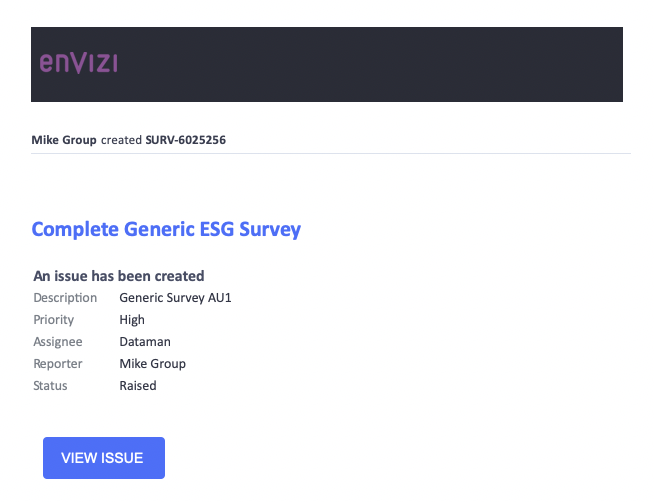Click the Raised status value

138,386
